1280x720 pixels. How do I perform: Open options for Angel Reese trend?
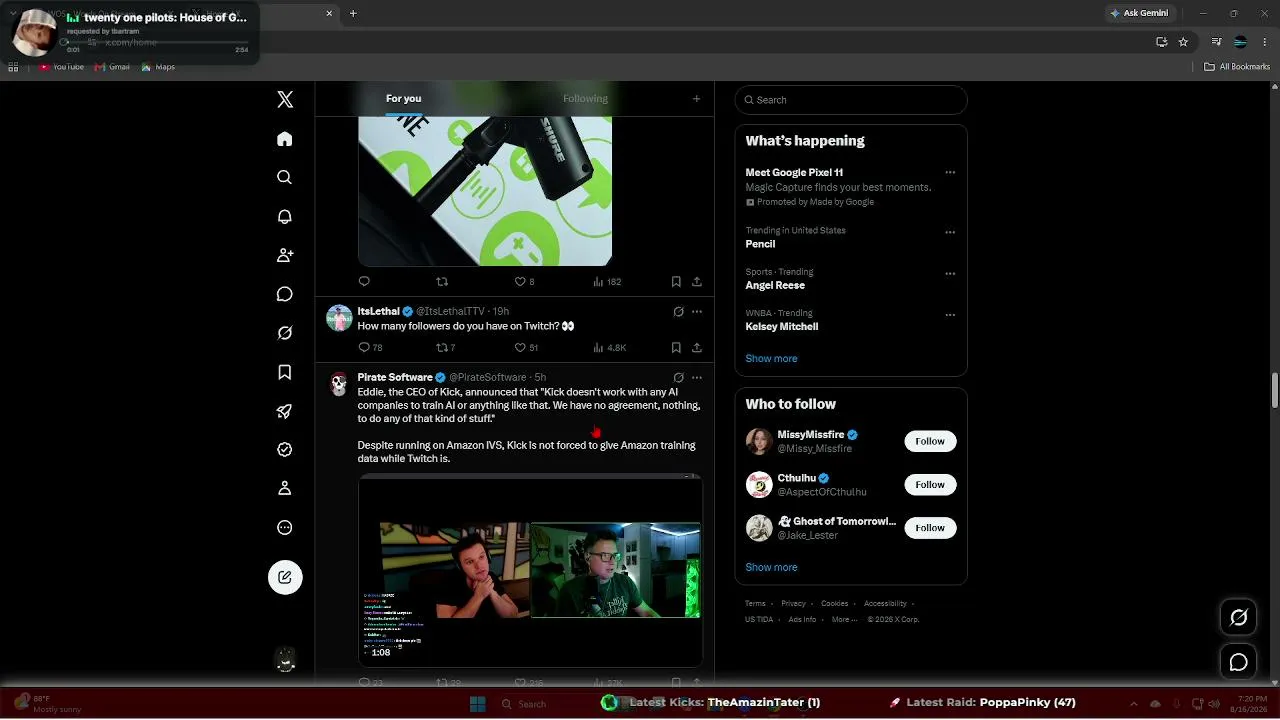[950, 273]
